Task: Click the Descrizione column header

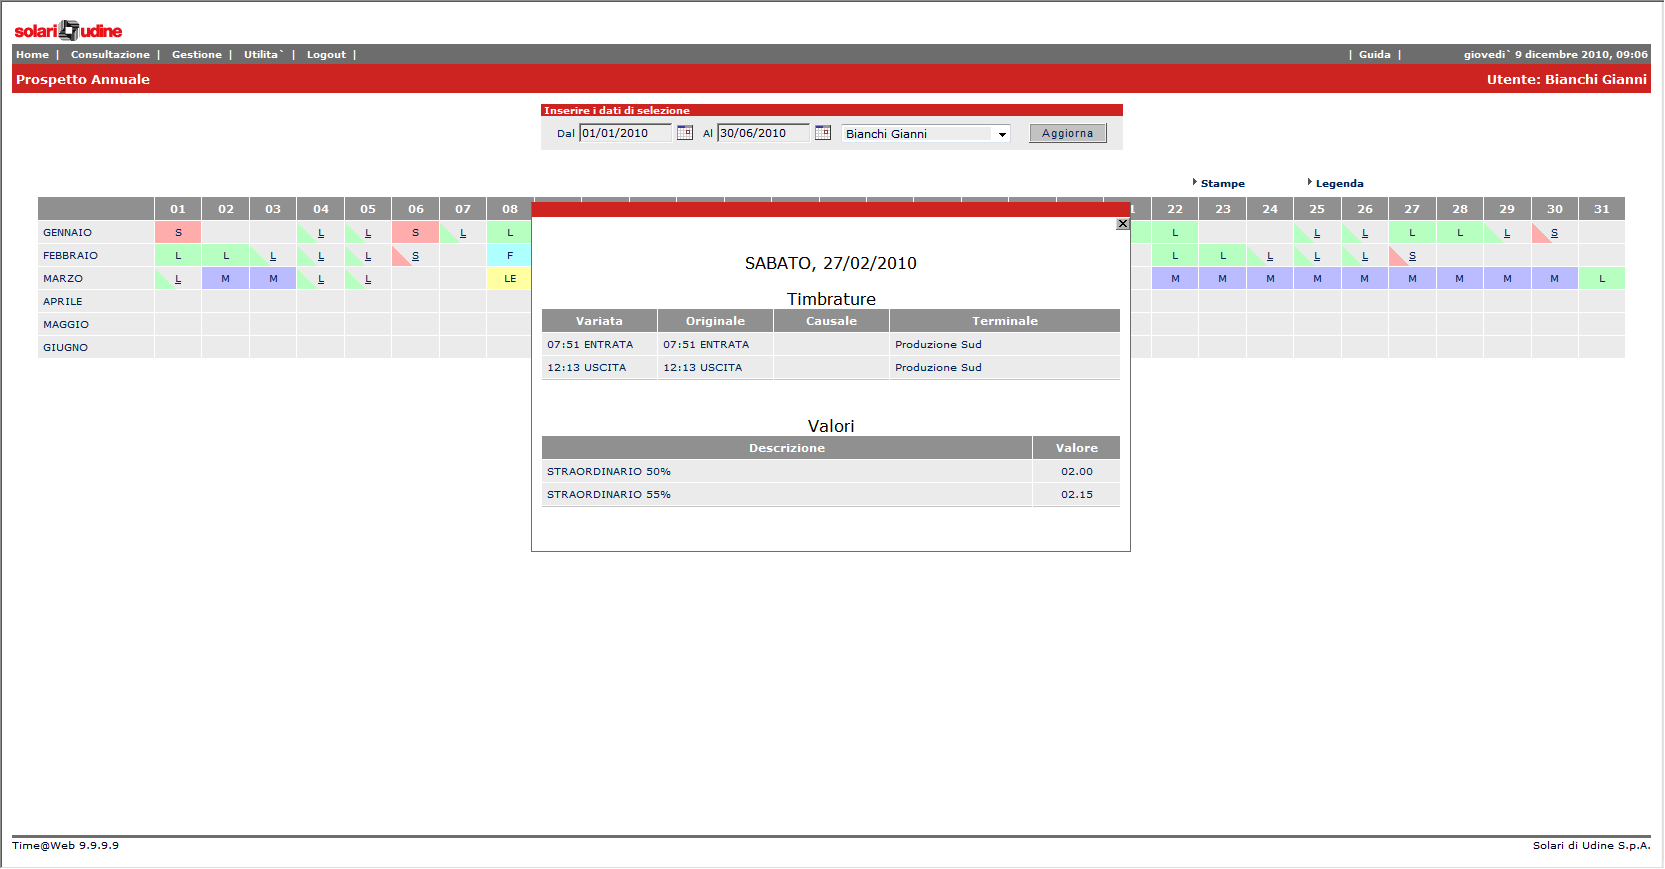Action: (787, 448)
